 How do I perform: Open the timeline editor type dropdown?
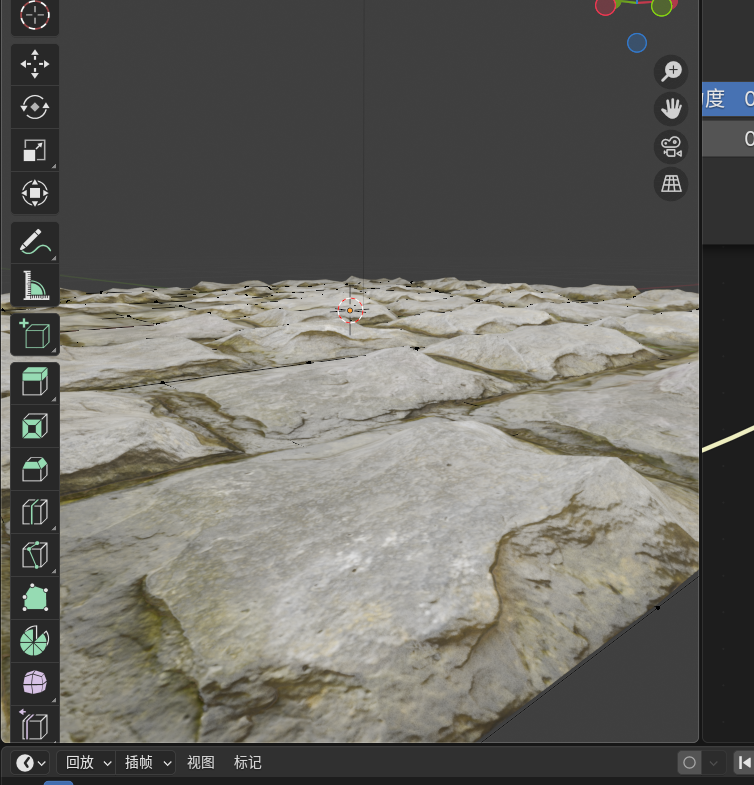[30, 763]
